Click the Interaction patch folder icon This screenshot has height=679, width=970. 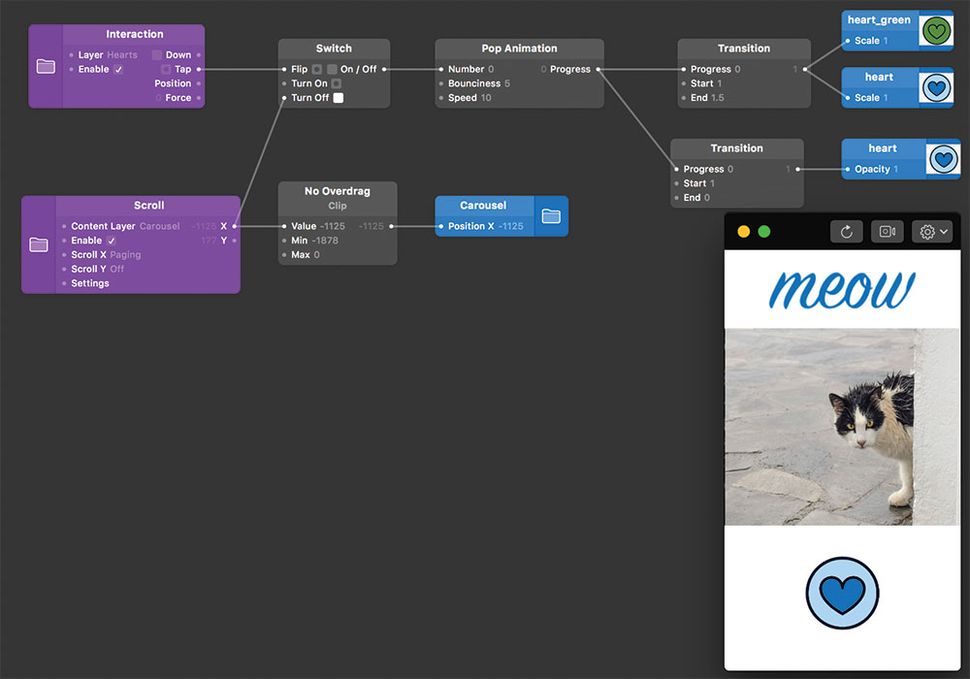click(x=45, y=66)
